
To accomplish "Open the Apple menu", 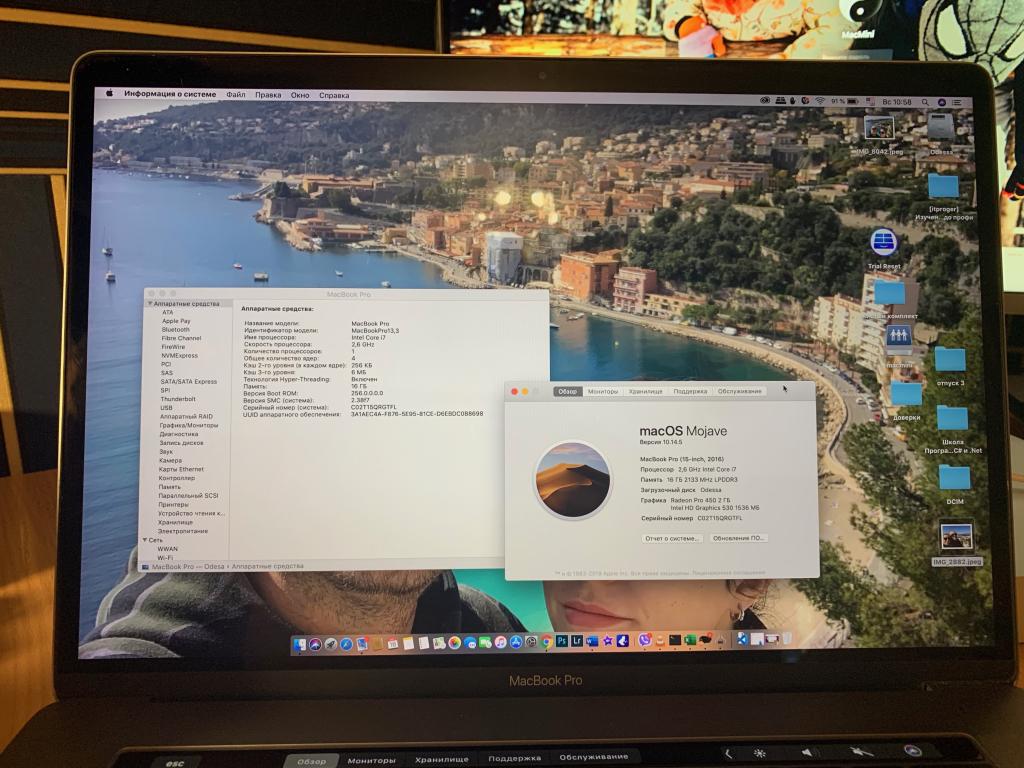I will [110, 93].
